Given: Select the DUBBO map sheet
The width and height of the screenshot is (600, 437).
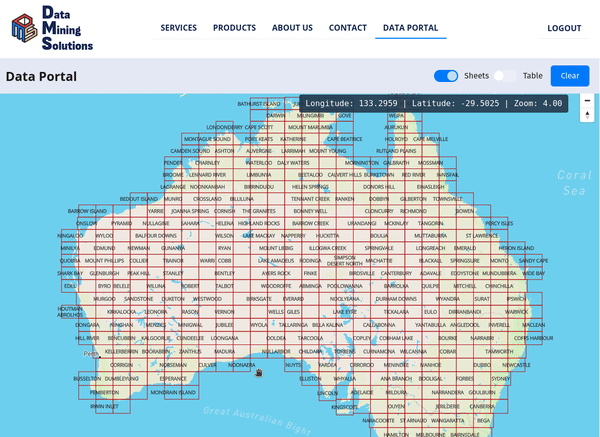Looking at the screenshot, I should (x=482, y=365).
